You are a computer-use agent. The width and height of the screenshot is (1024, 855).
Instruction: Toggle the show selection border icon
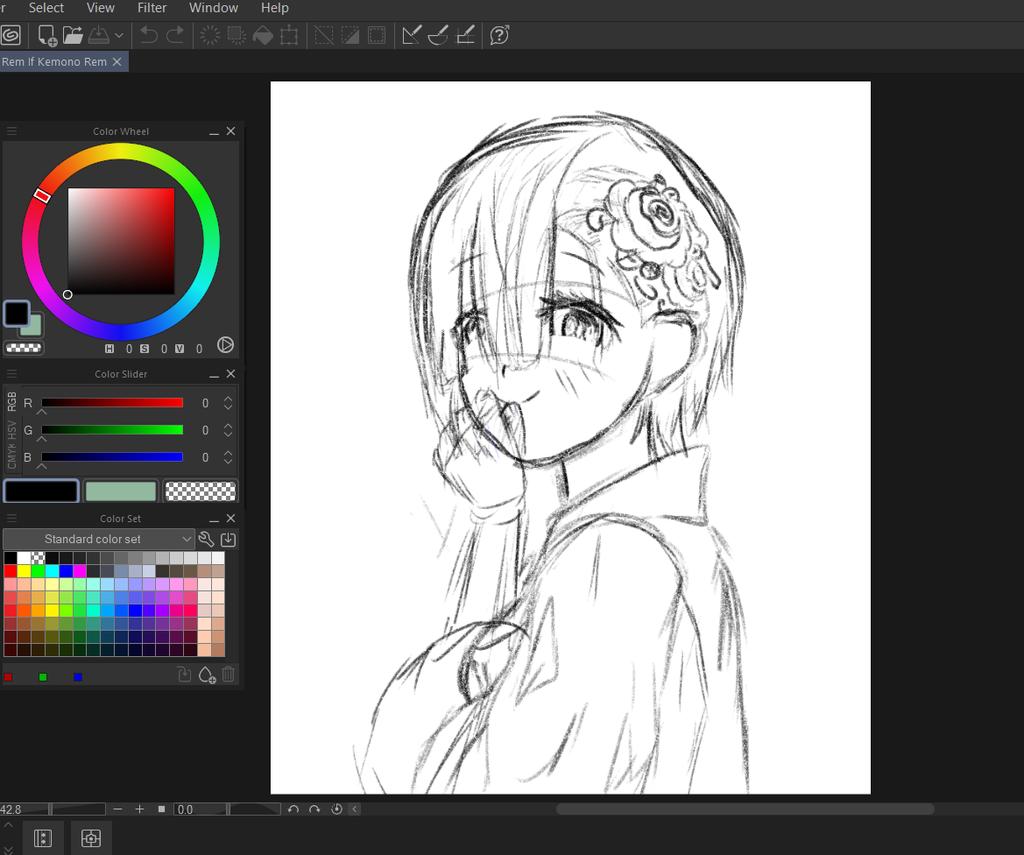click(x=377, y=35)
